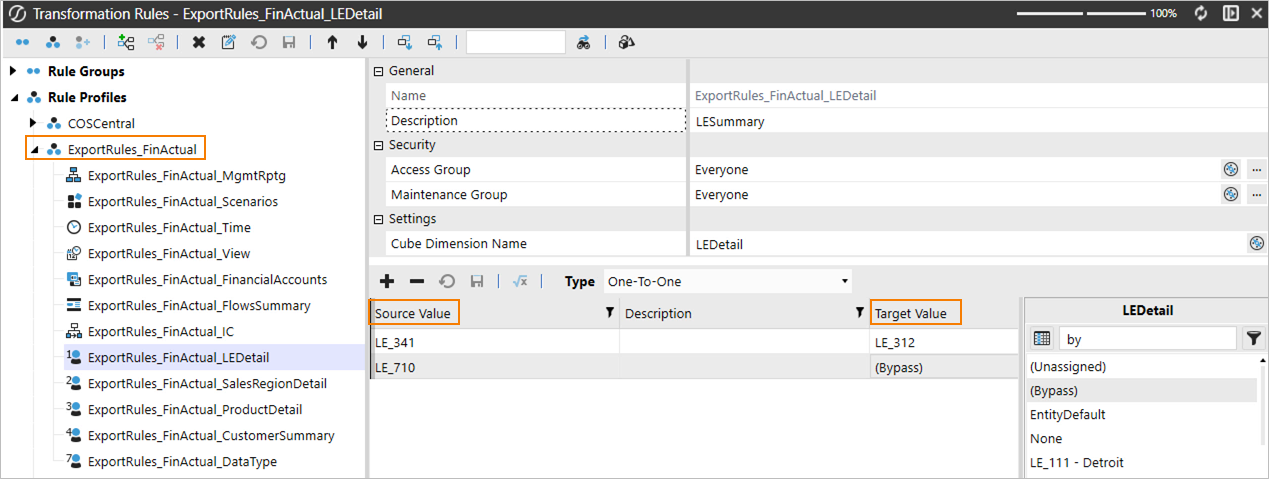
Task: Click the rename notepad icon in toolbar
Action: [x=229, y=42]
